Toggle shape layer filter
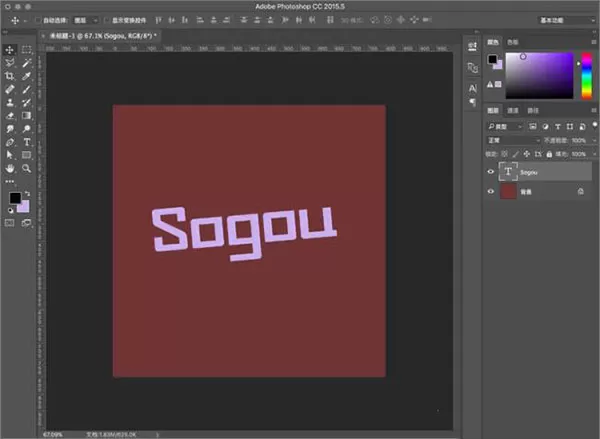This screenshot has height=439, width=600. (570, 126)
